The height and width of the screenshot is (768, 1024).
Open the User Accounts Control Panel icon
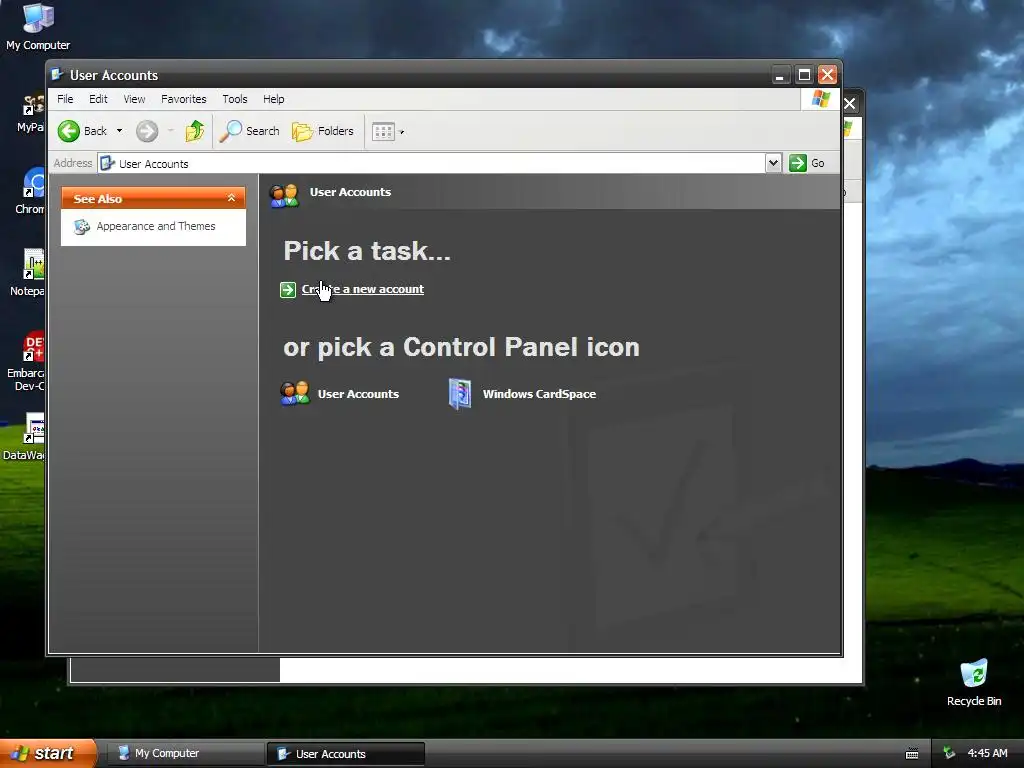tap(295, 394)
